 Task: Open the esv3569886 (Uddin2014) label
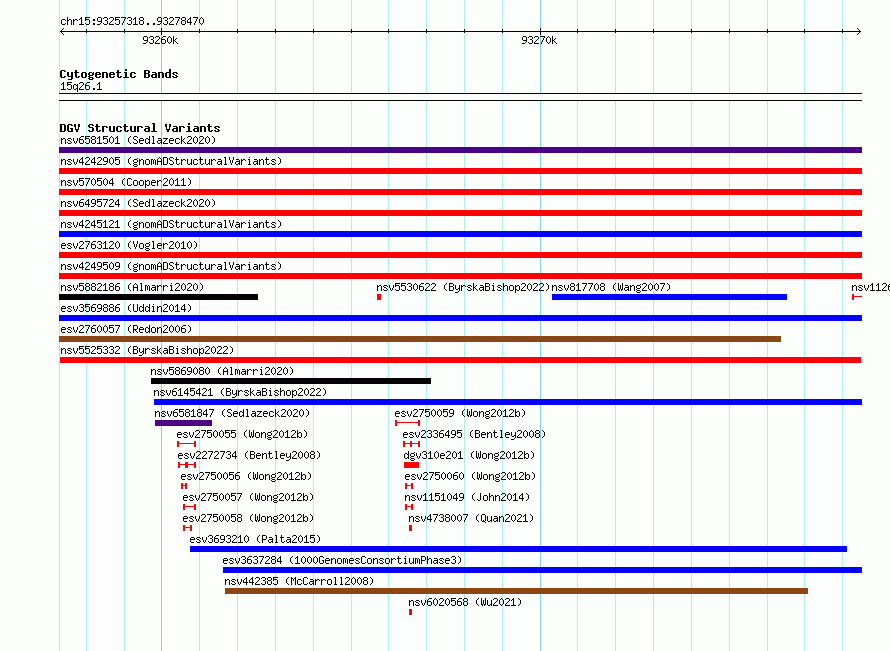(126, 308)
